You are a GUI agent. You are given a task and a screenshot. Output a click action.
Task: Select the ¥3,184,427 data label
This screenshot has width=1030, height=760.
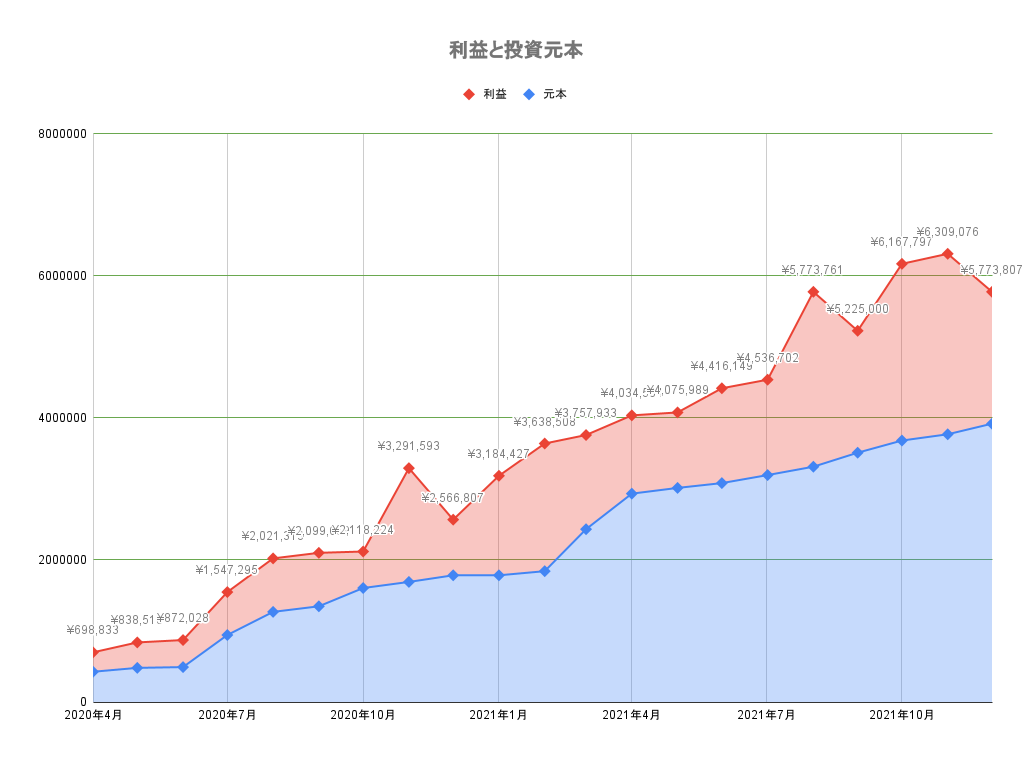click(x=498, y=454)
